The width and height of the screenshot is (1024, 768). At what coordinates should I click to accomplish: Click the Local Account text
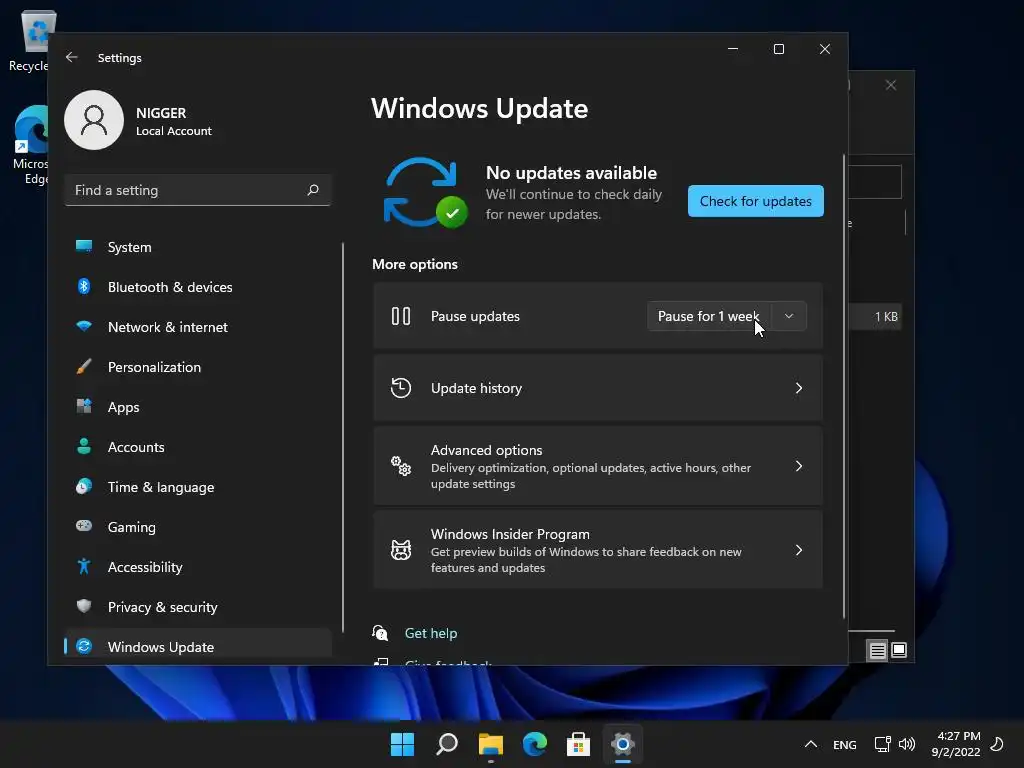[x=174, y=131]
